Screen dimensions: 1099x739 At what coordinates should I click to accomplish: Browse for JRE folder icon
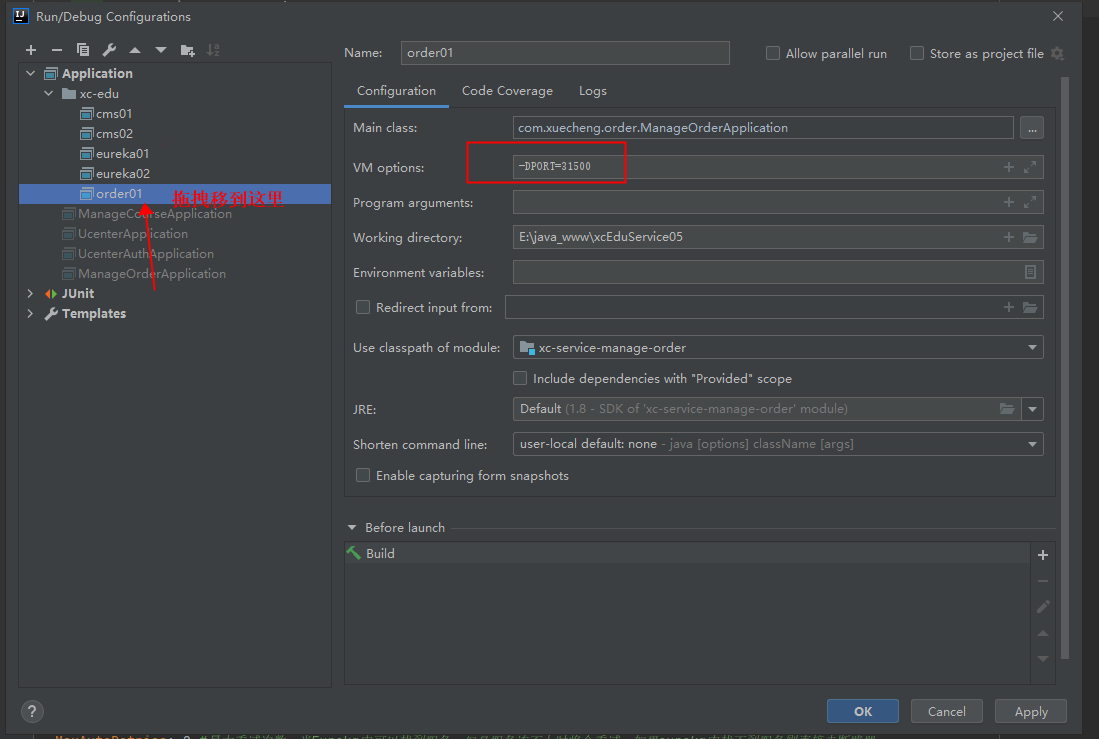[x=1007, y=409]
